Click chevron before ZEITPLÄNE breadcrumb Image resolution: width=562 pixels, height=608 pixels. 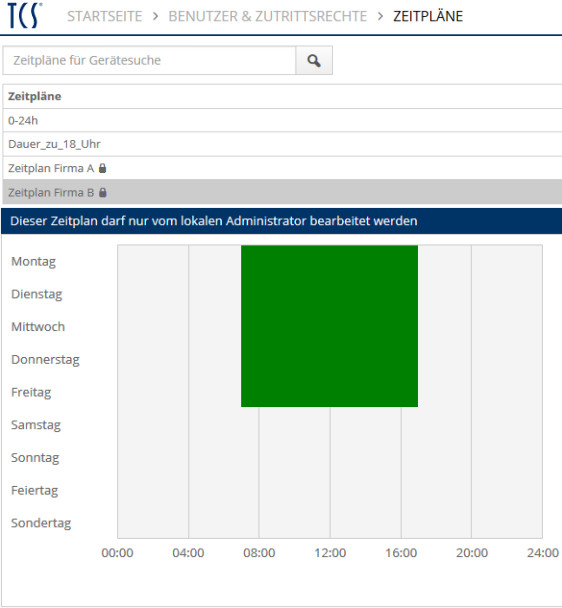click(x=380, y=16)
